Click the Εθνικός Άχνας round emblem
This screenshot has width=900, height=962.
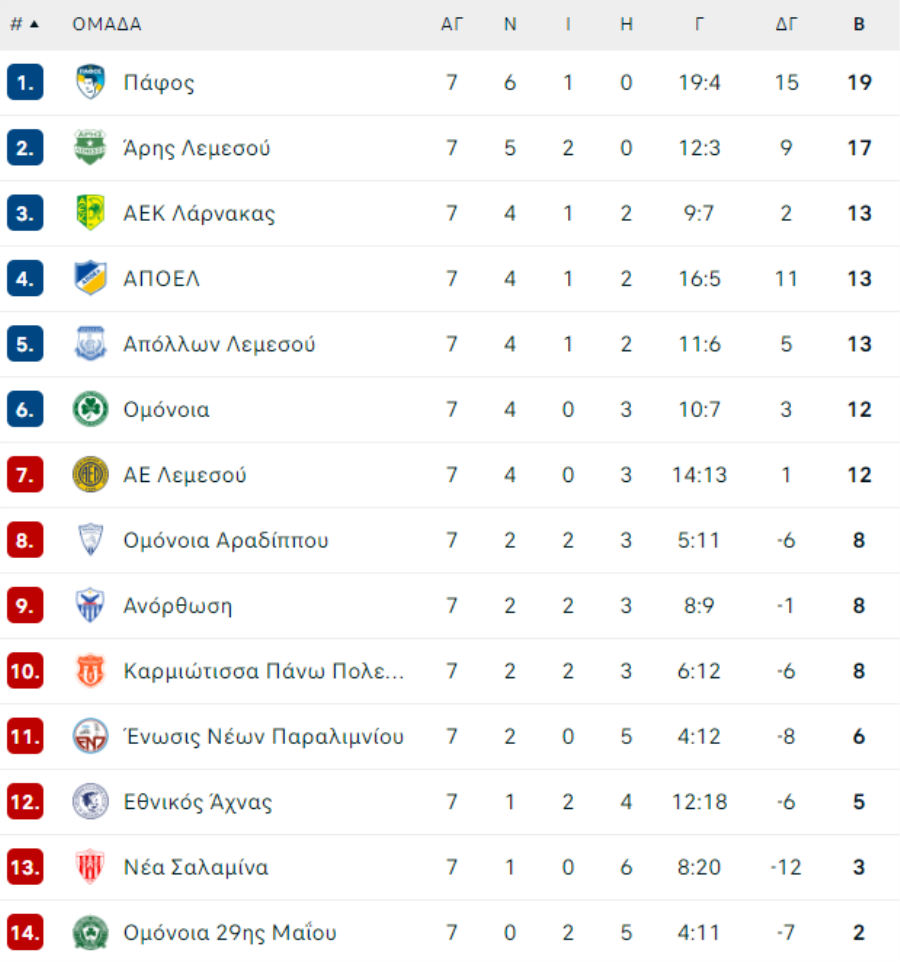(x=90, y=801)
